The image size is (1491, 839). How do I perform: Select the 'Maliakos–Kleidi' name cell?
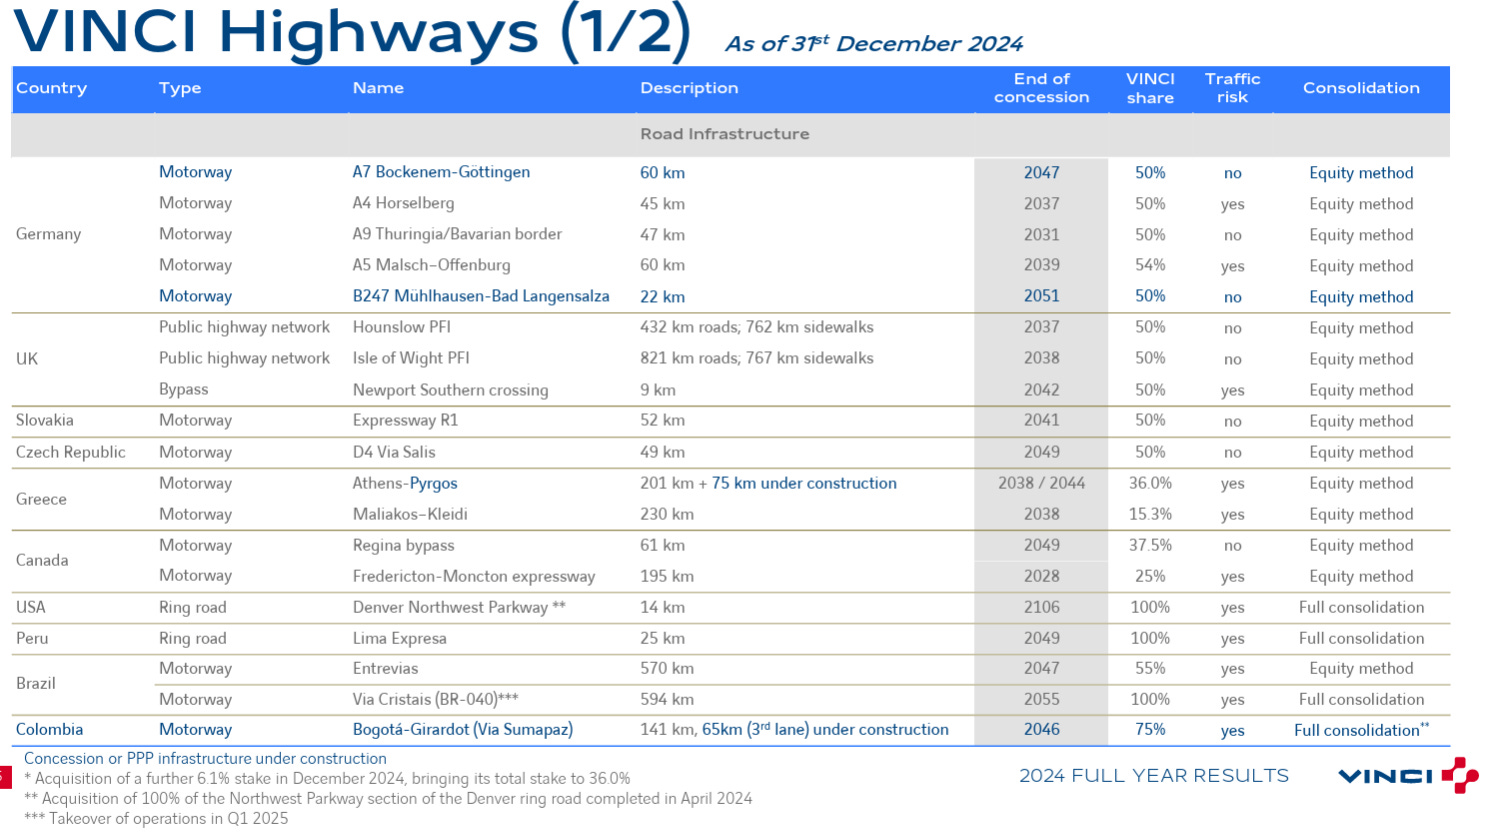click(410, 514)
